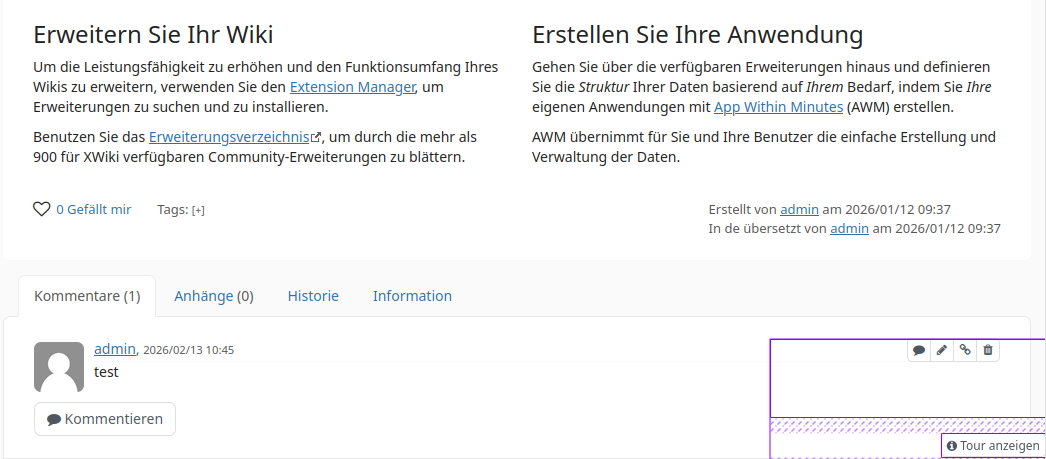Click the admin link after 'Erstellt von'
This screenshot has height=459, width=1046.
[x=799, y=209]
